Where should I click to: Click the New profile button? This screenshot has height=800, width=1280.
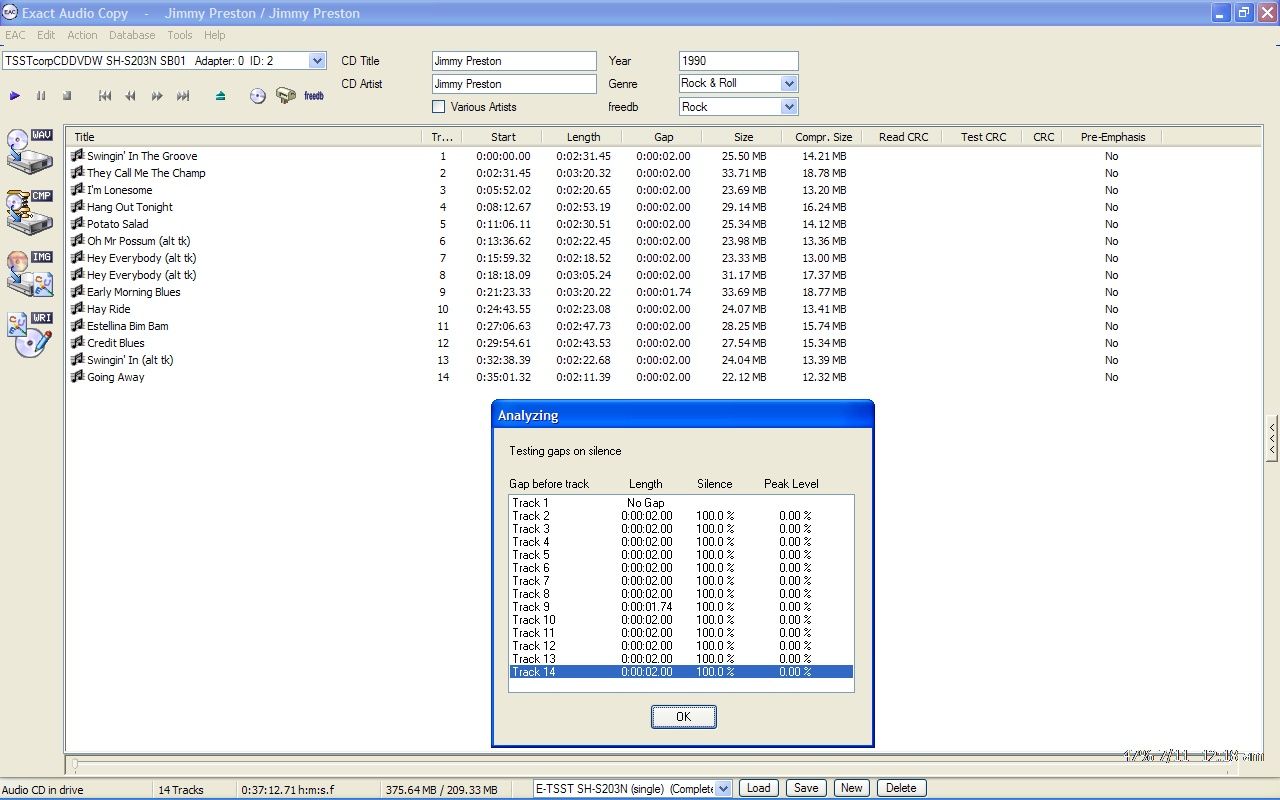click(851, 788)
